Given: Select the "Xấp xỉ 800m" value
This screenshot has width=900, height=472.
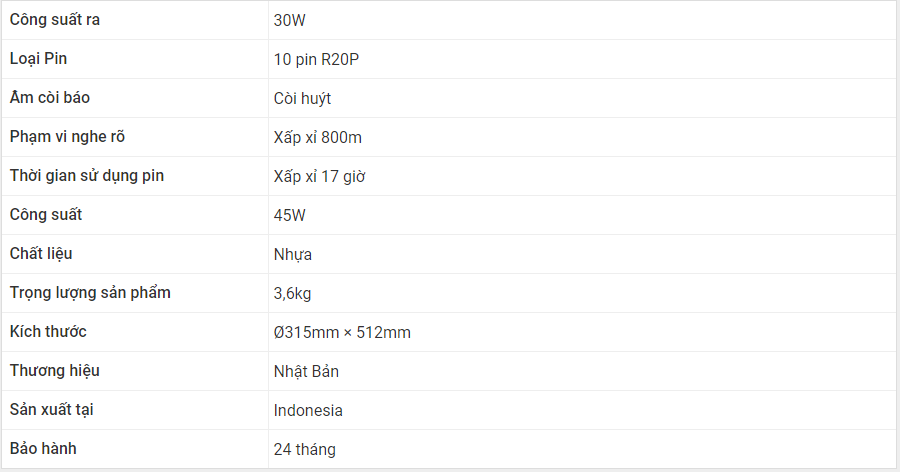Looking at the screenshot, I should (317, 137).
